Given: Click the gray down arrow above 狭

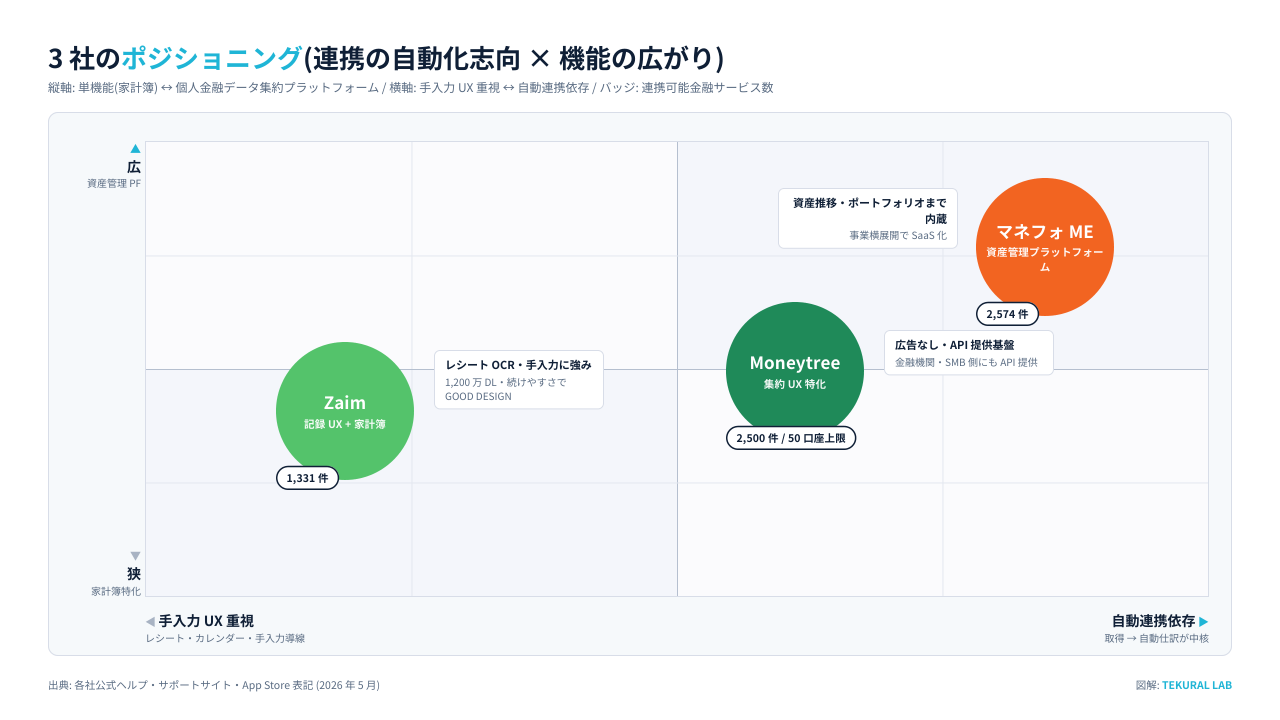Looking at the screenshot, I should coord(135,556).
